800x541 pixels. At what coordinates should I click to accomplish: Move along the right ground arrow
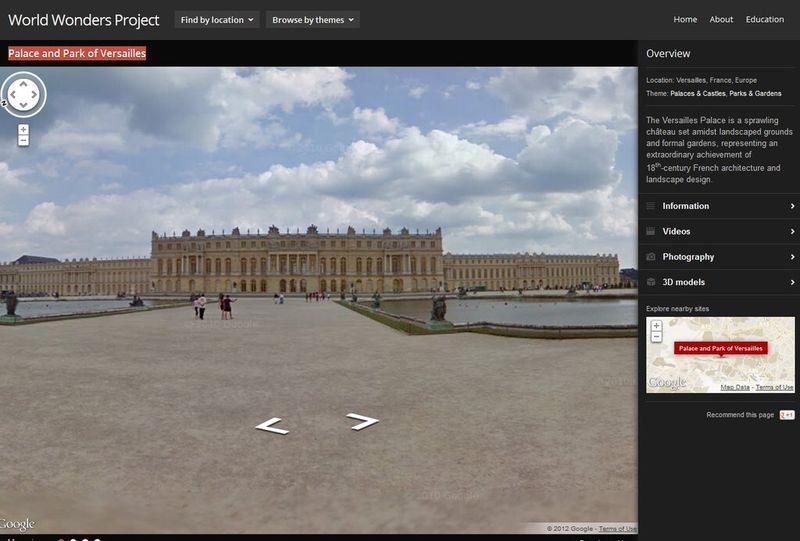point(362,422)
